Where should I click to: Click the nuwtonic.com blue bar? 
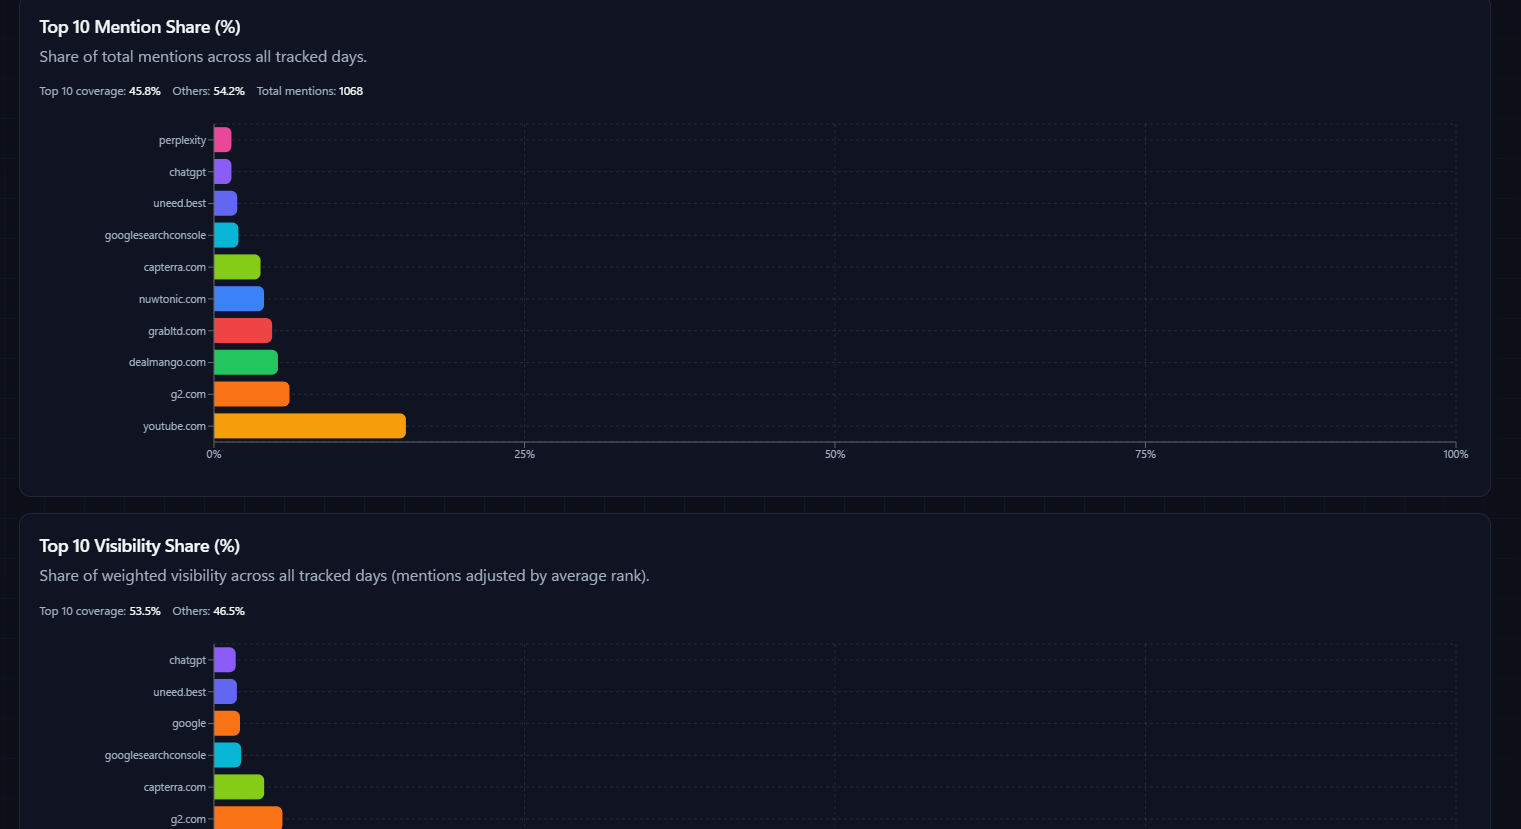239,299
